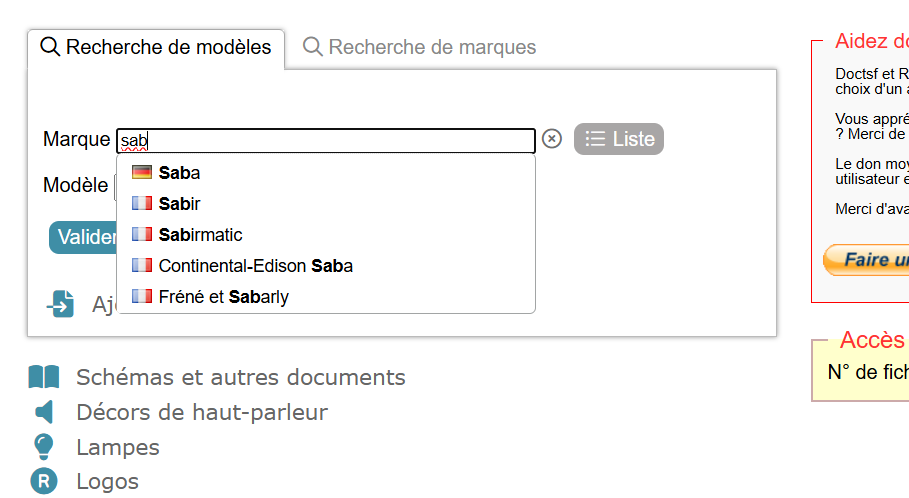
Task: Click the magnifier icon in Recherche de modèles
Action: pyautogui.click(x=50, y=47)
